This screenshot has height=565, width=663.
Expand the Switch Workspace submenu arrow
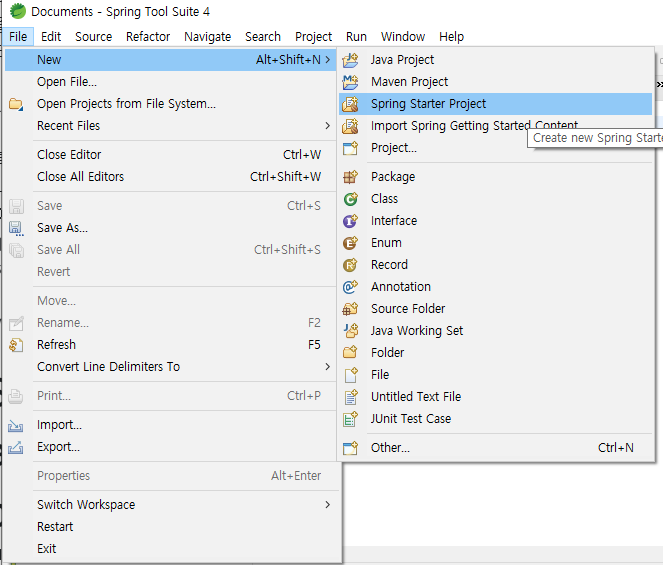point(328,505)
